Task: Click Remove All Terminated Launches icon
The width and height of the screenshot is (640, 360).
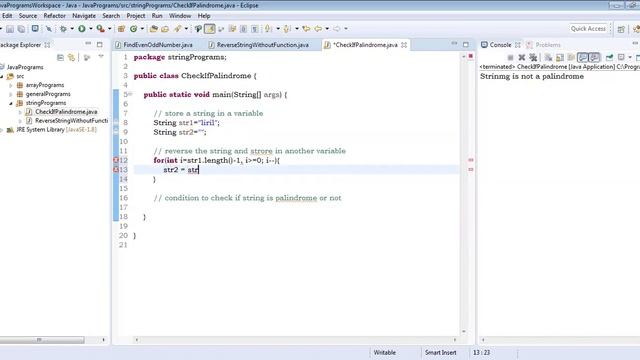Action: tap(533, 58)
